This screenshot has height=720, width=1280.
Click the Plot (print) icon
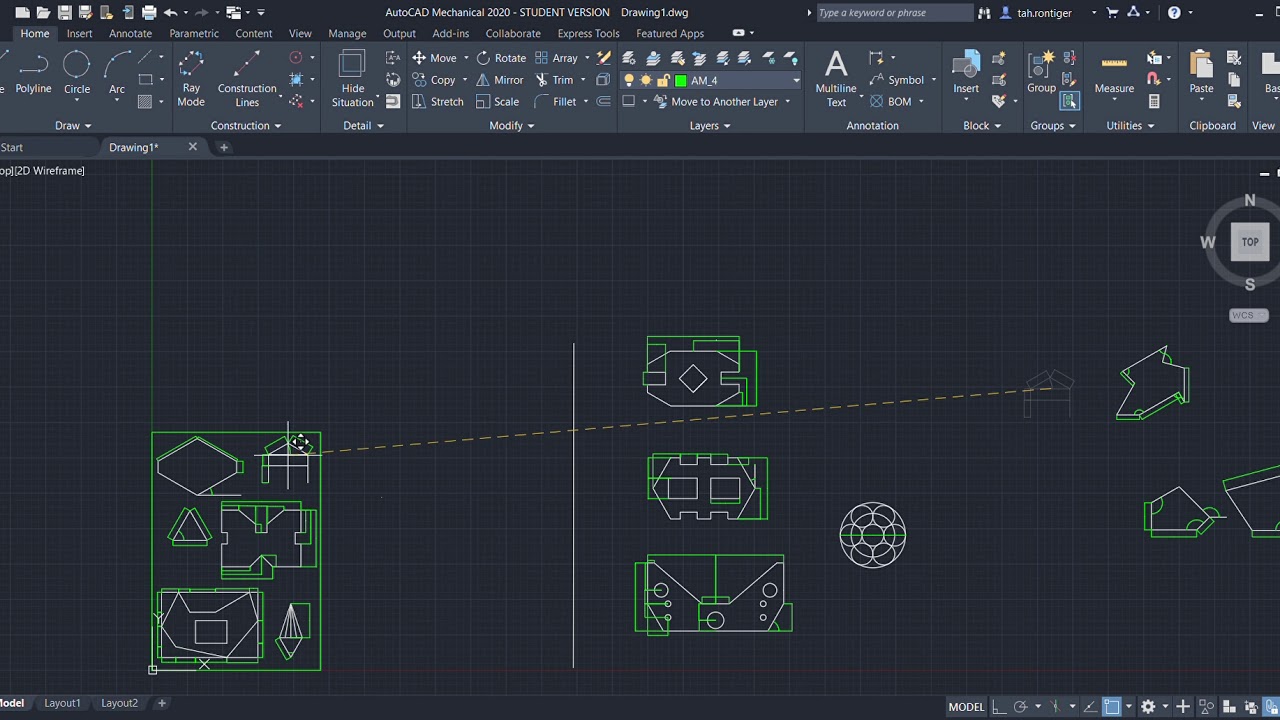pyautogui.click(x=149, y=13)
